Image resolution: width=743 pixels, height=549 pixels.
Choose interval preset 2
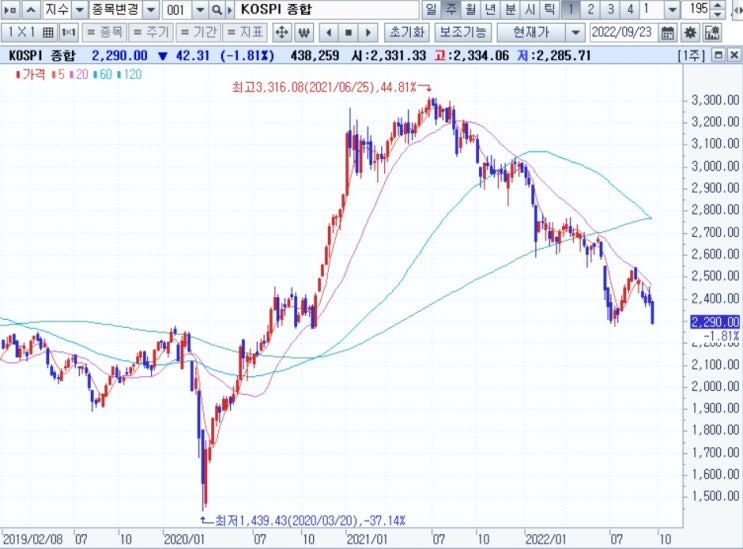[590, 9]
